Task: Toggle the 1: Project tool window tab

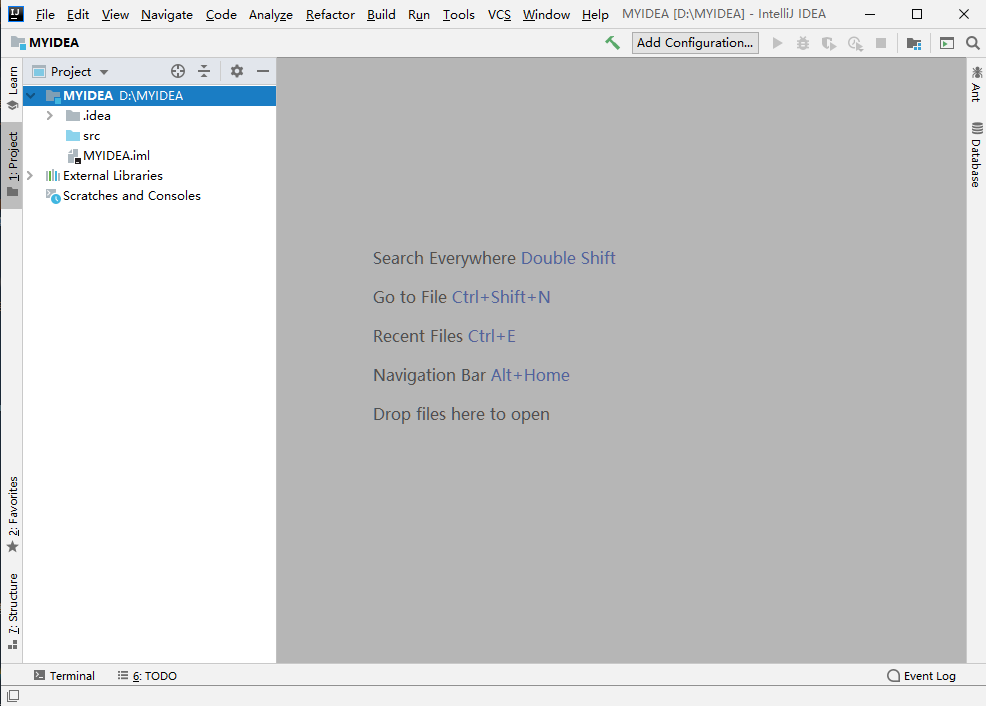Action: tap(13, 165)
